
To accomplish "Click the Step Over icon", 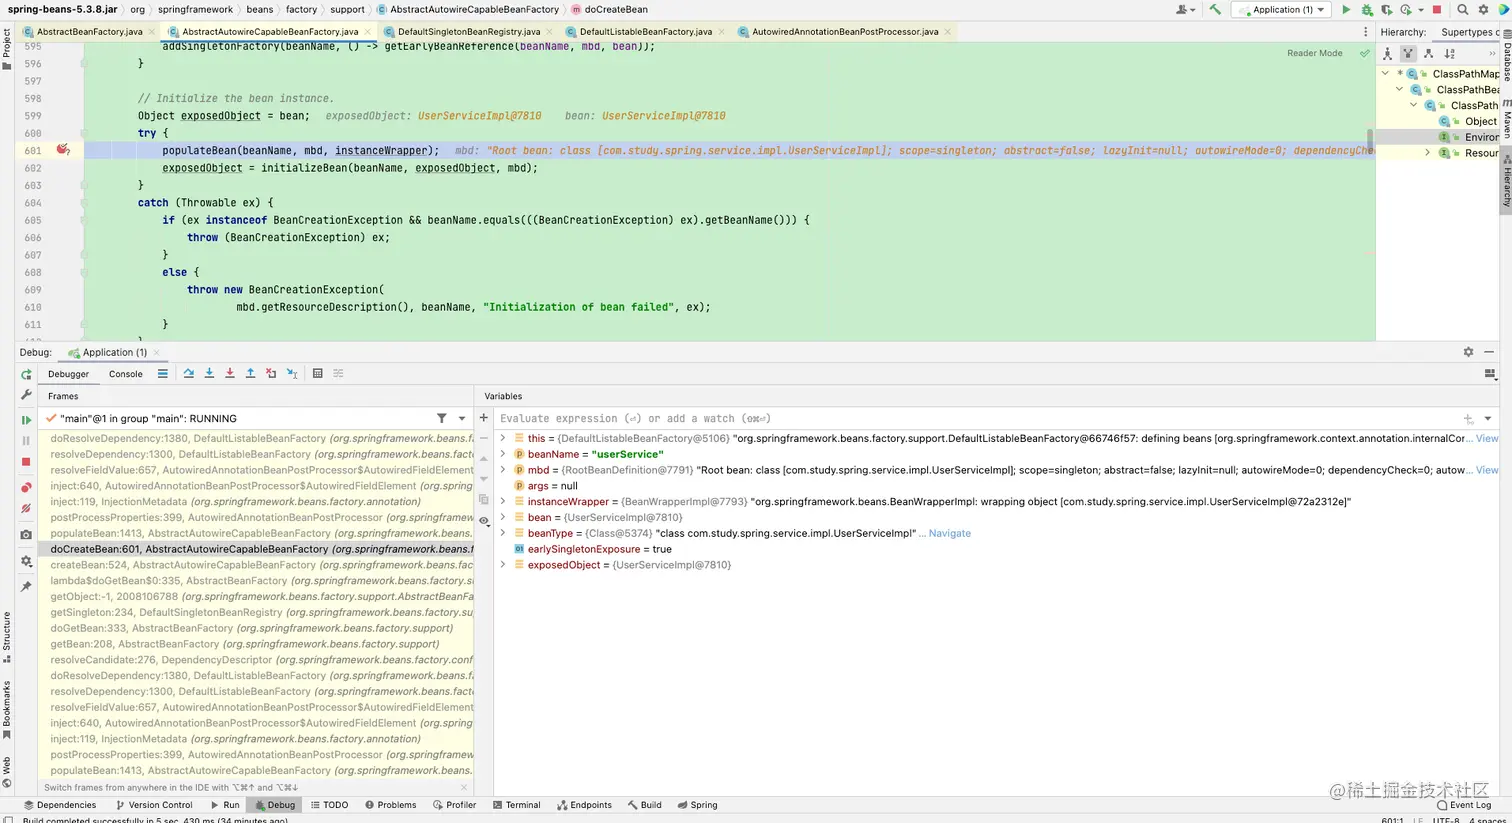I will click(x=188, y=373).
